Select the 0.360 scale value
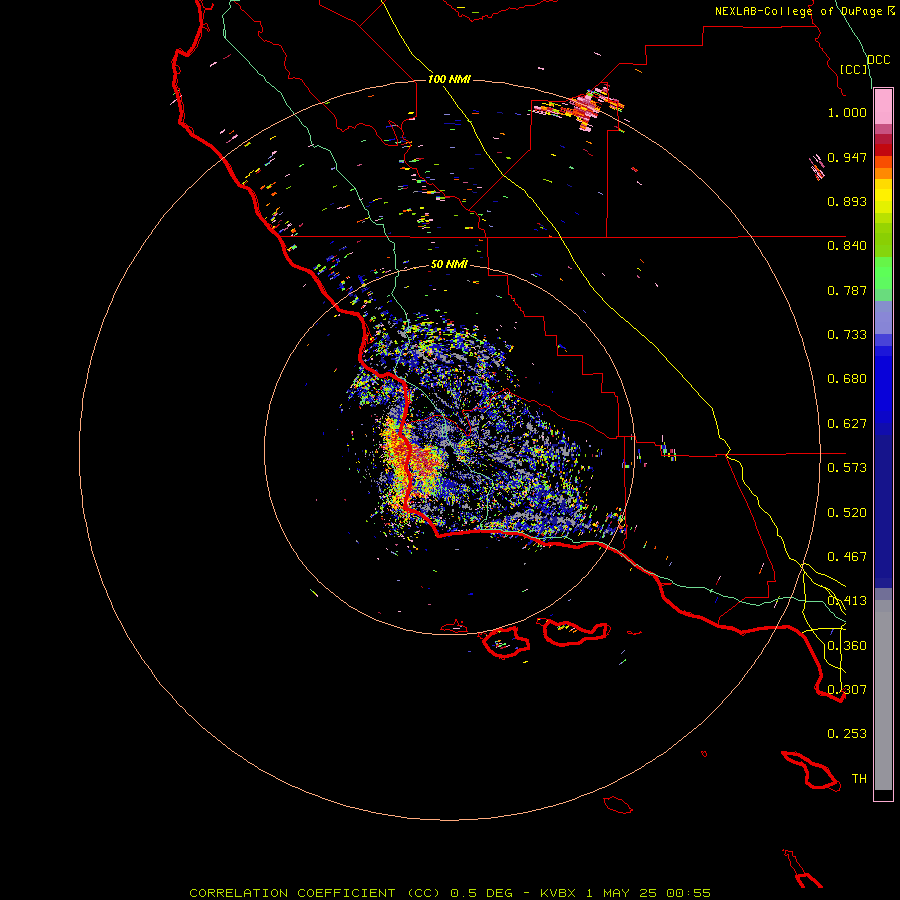Screen dimensions: 900x900 point(847,646)
